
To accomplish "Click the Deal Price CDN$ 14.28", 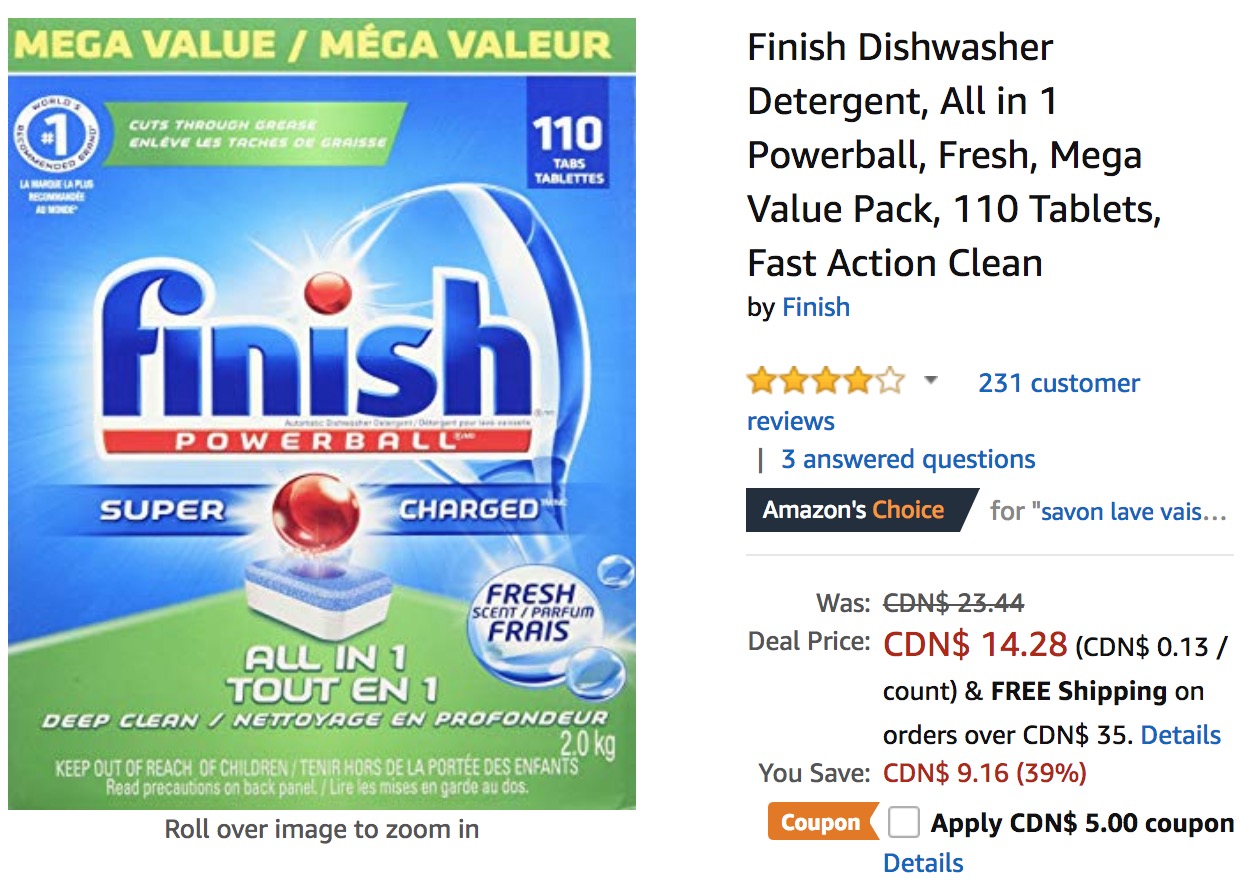I will (x=975, y=645).
